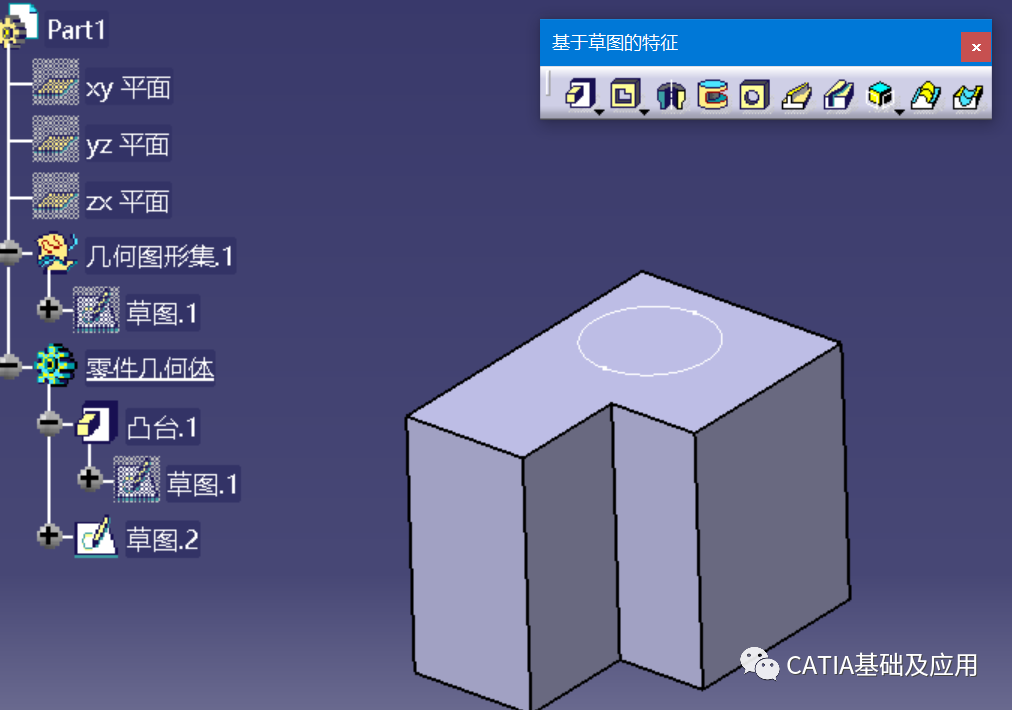The height and width of the screenshot is (710, 1012).
Task: Click the 凸台.1 pad feature icon
Action: pos(97,423)
